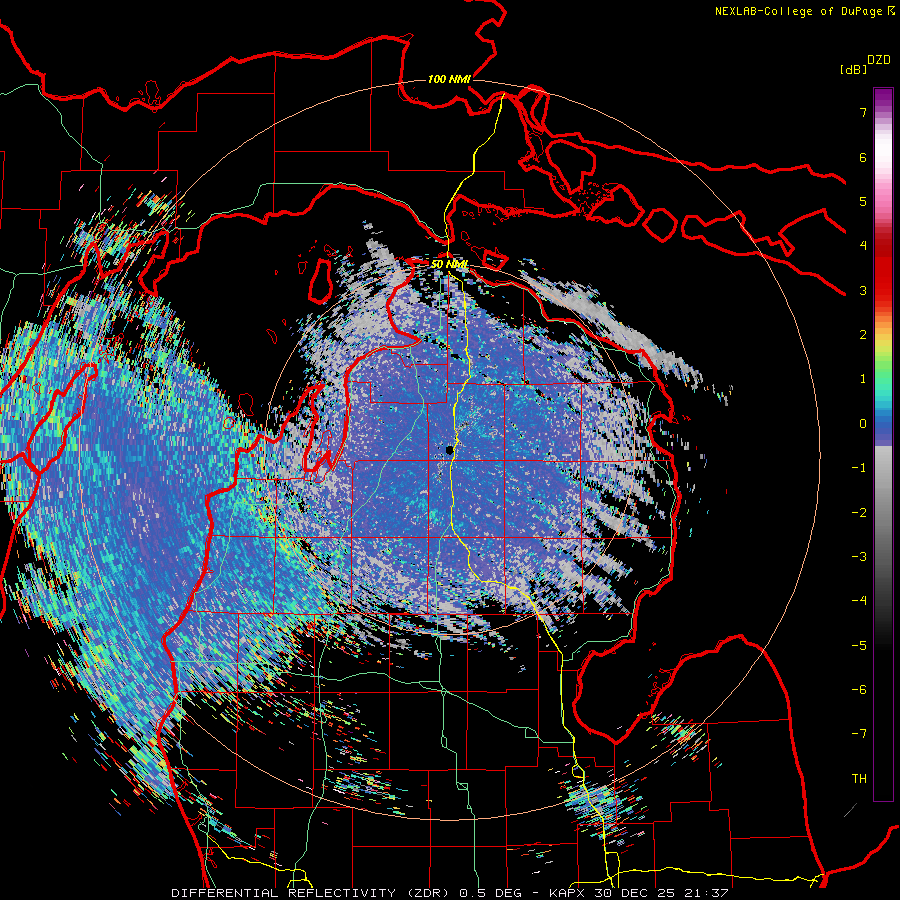Click the positive 4 scale value
The image size is (900, 900).
(863, 246)
